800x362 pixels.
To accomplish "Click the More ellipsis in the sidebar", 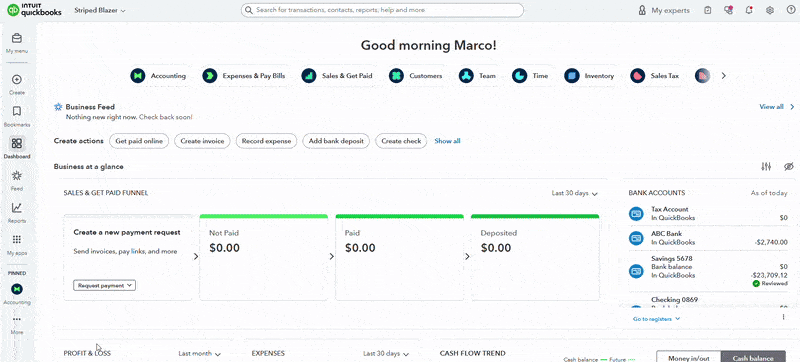I will coord(17,320).
